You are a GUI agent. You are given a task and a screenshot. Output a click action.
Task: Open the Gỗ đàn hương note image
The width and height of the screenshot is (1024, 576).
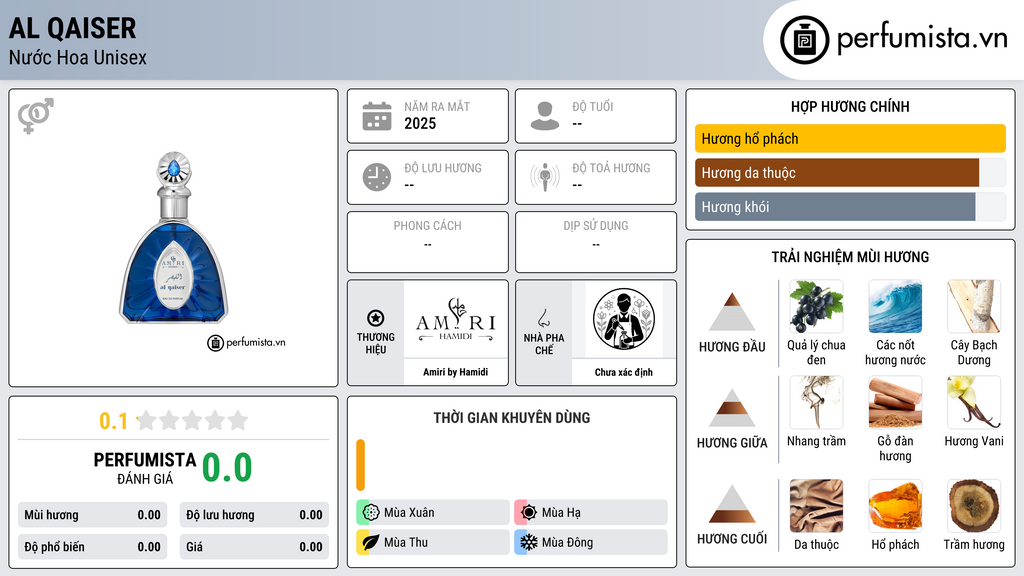pos(895,402)
